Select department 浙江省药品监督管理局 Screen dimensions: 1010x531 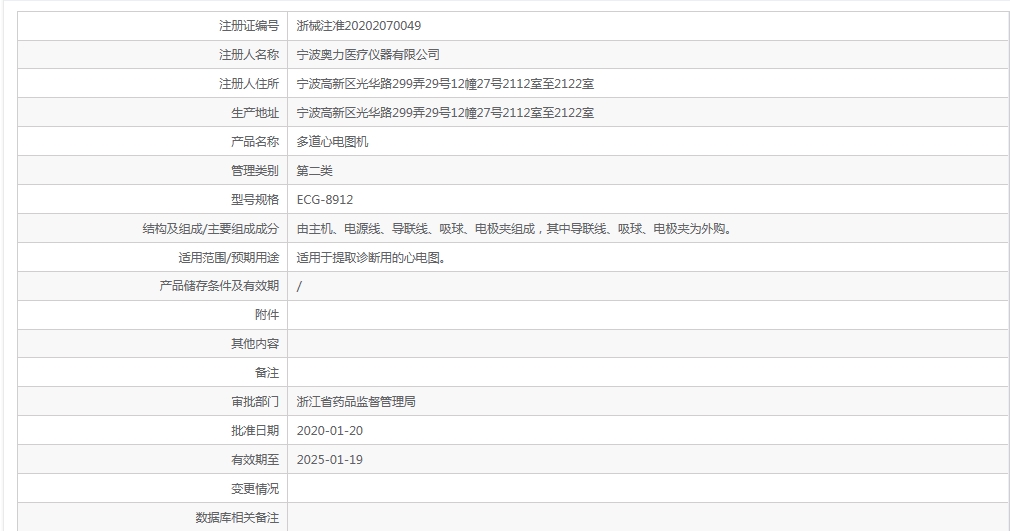click(356, 401)
